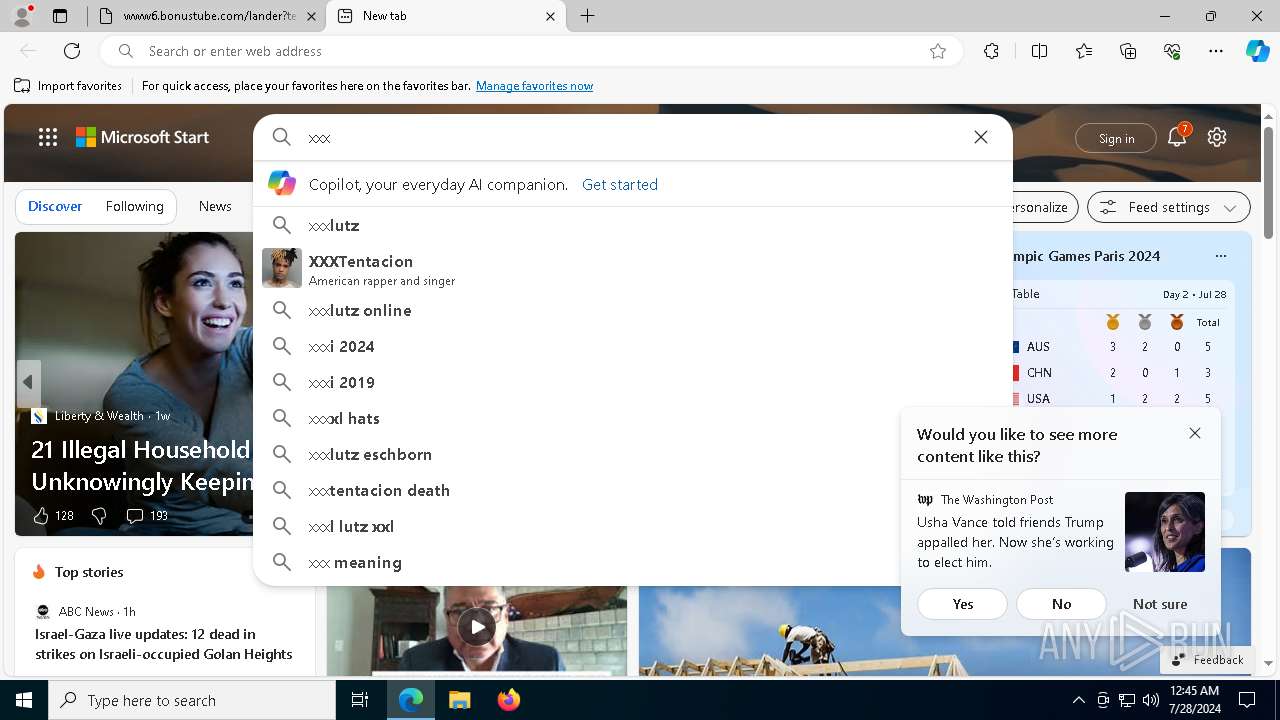Click the Sign in button
1280x720 pixels.
click(1116, 138)
